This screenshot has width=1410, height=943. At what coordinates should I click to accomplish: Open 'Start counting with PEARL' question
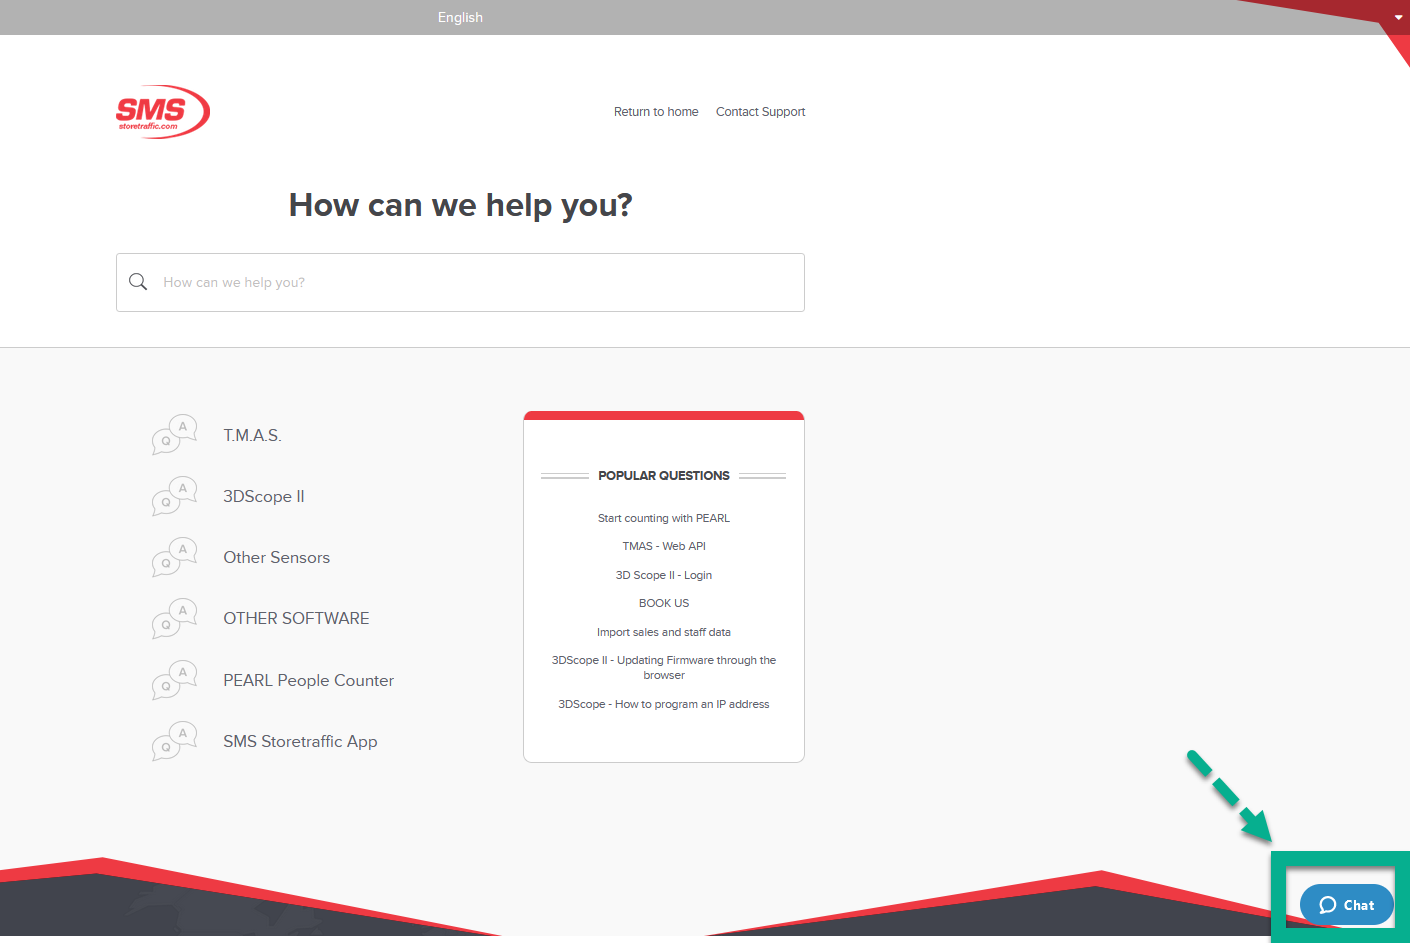point(664,518)
